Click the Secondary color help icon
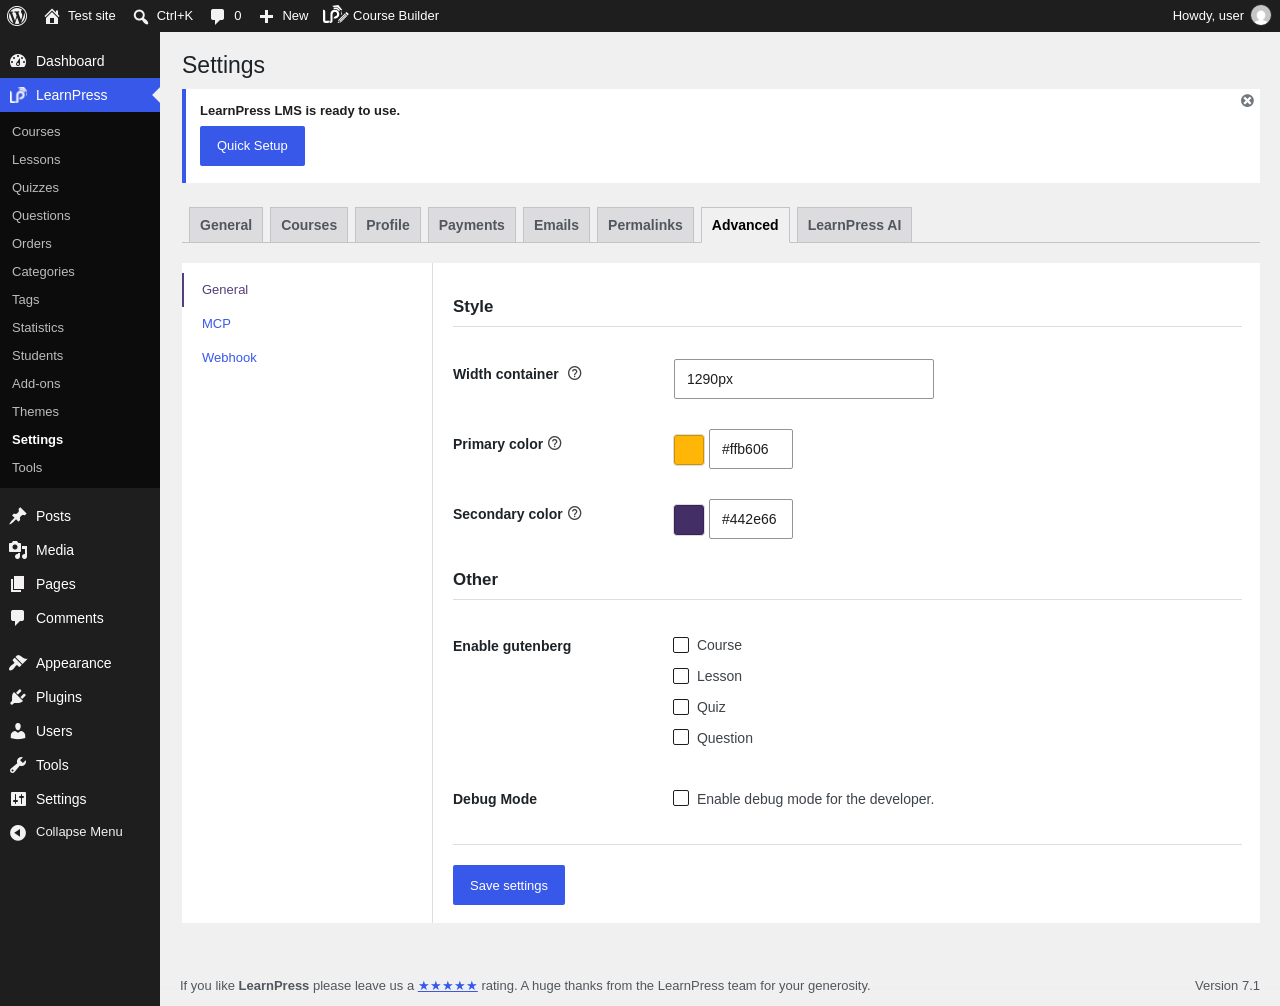1280x1006 pixels. click(x=574, y=513)
